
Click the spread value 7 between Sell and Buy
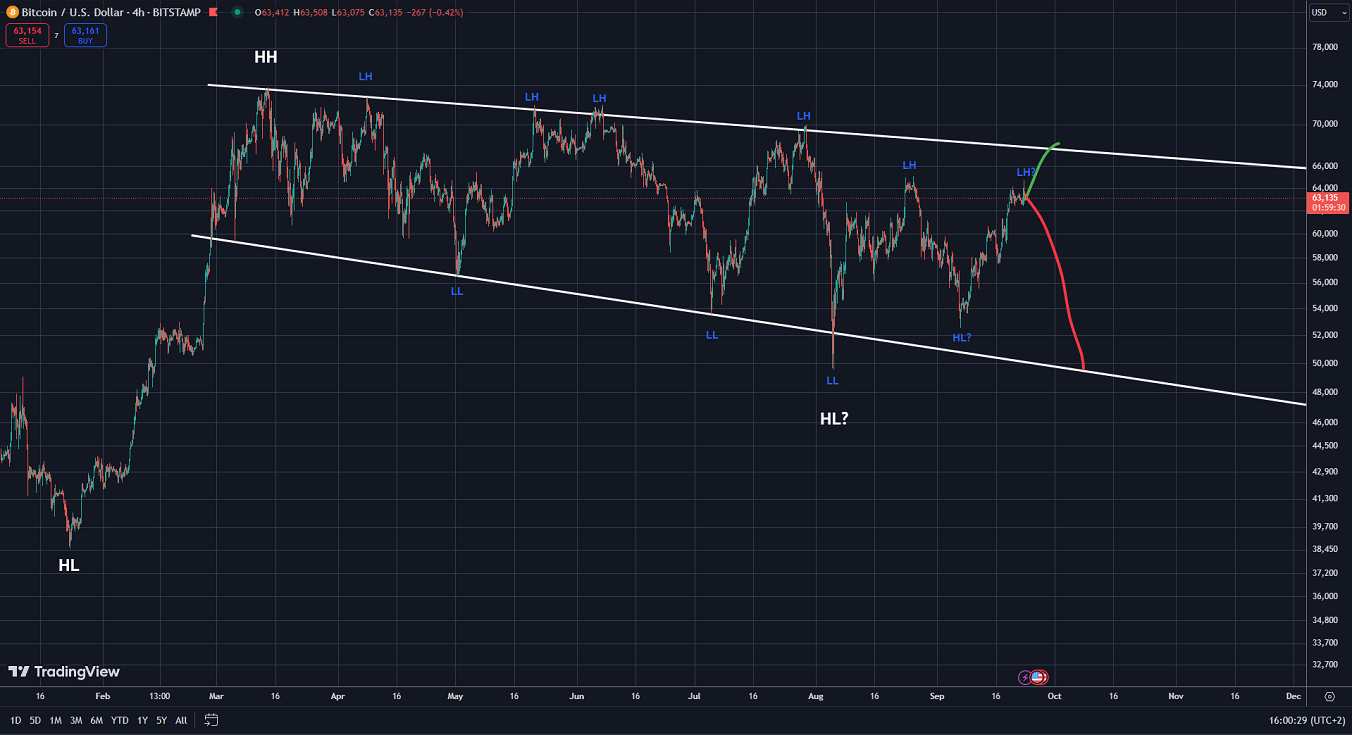pos(56,35)
